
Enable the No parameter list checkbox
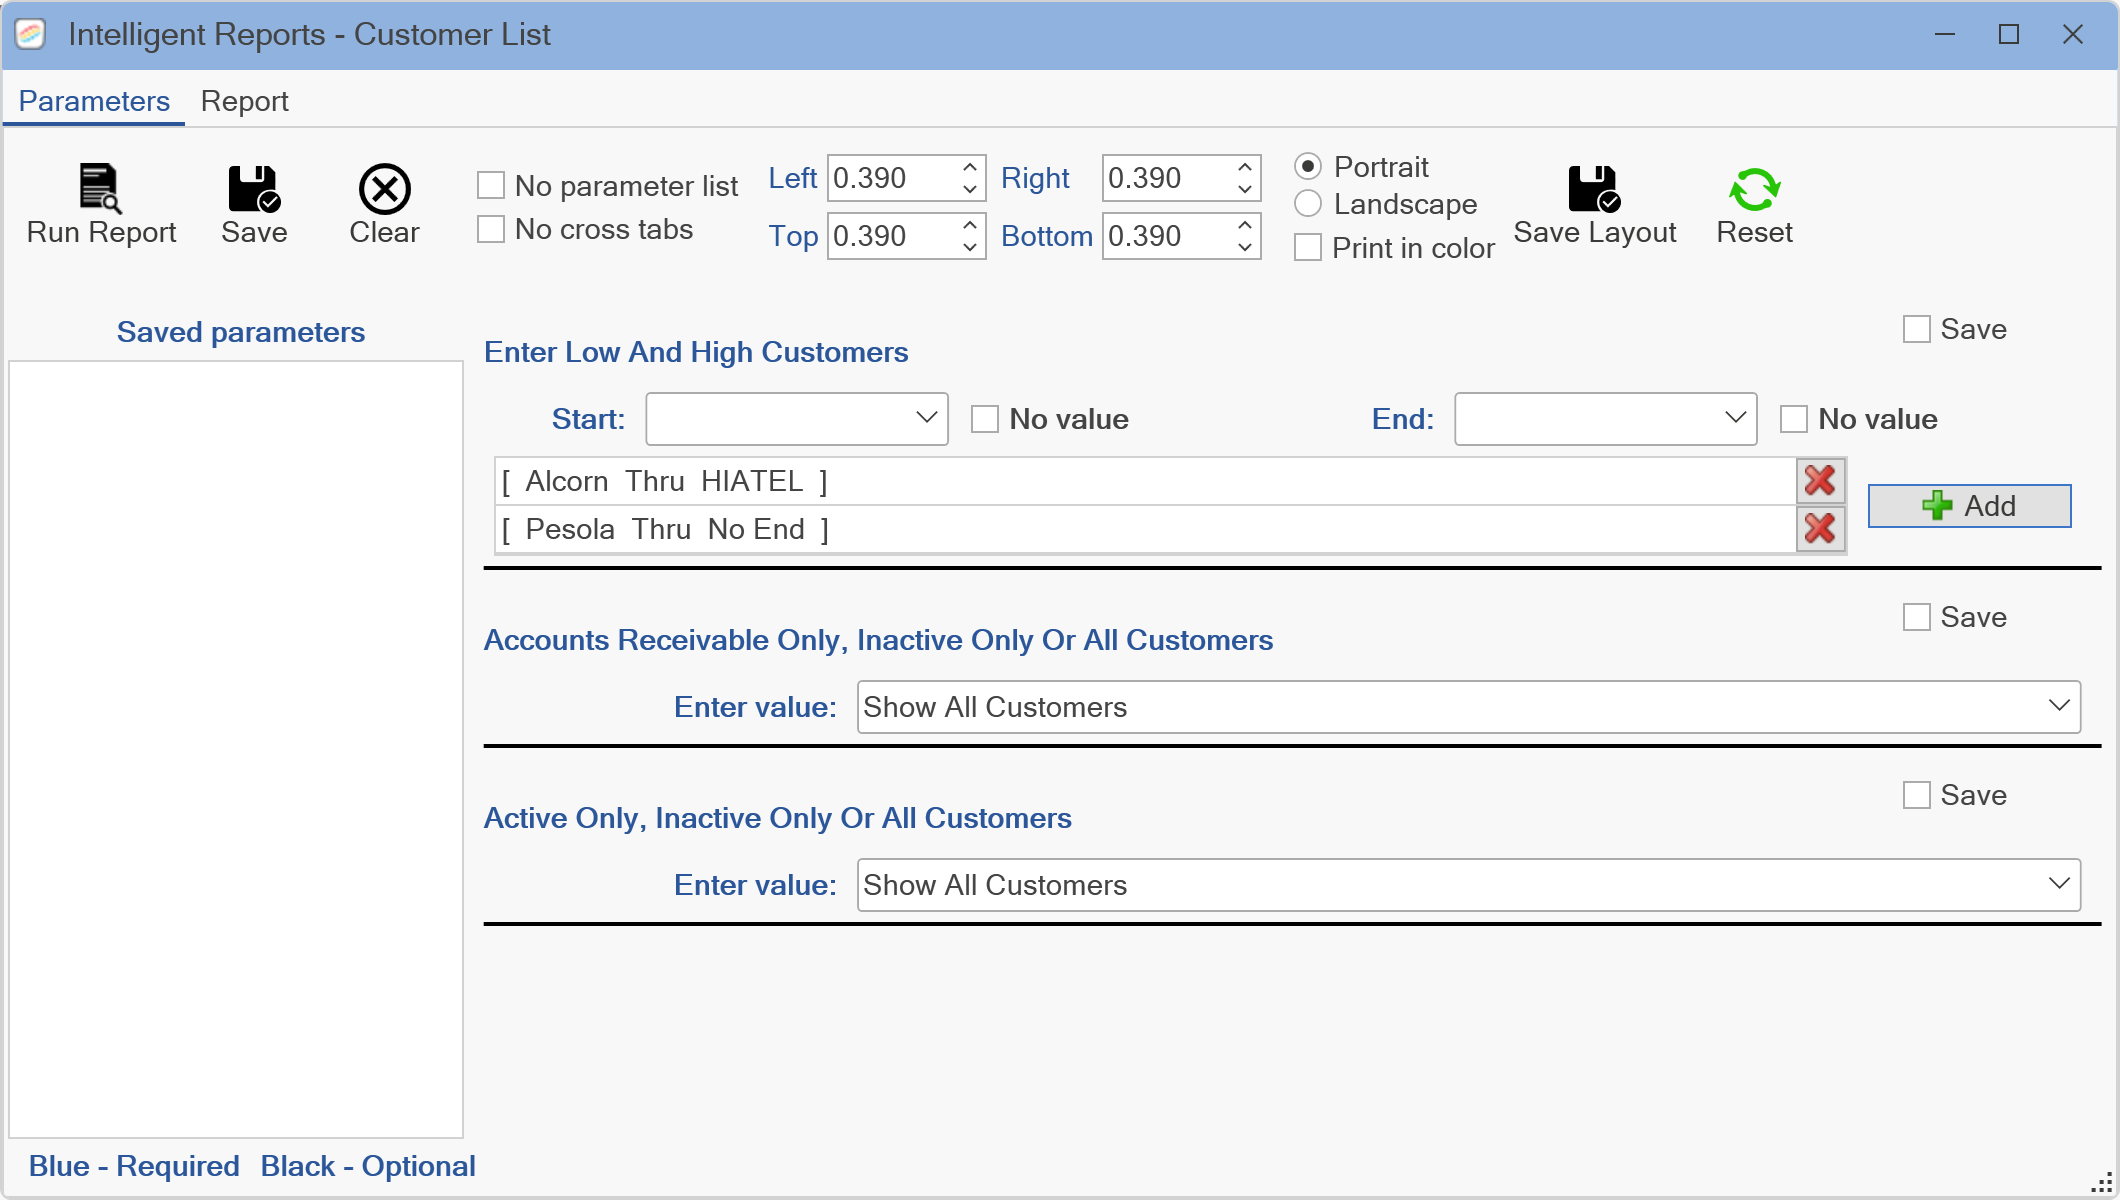coord(491,186)
